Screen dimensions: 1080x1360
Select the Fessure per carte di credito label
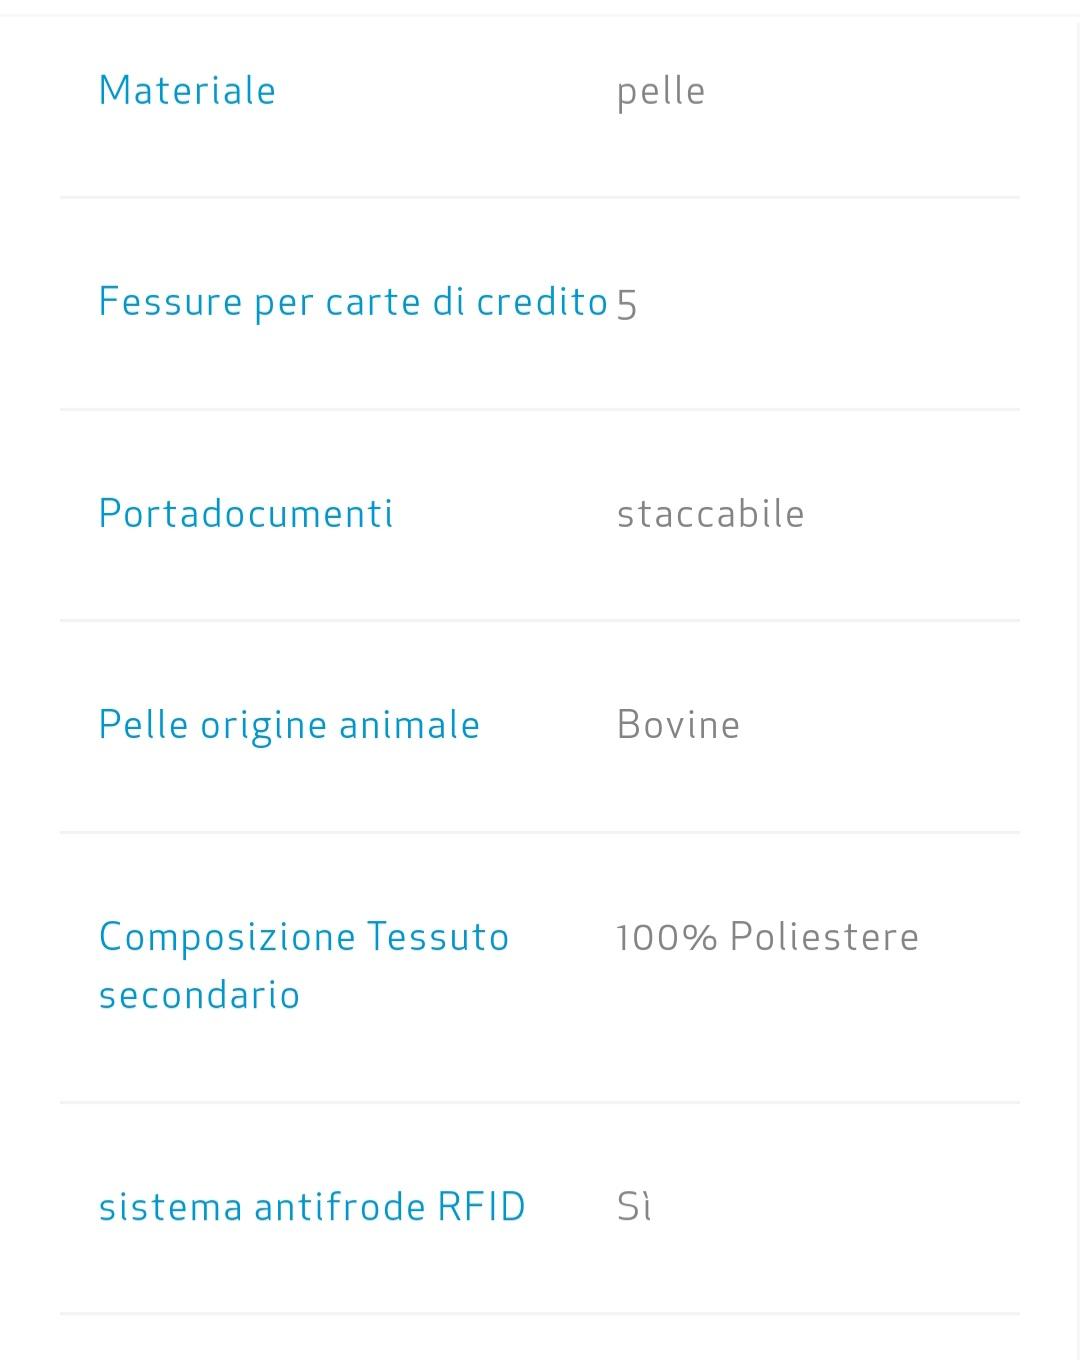[353, 302]
